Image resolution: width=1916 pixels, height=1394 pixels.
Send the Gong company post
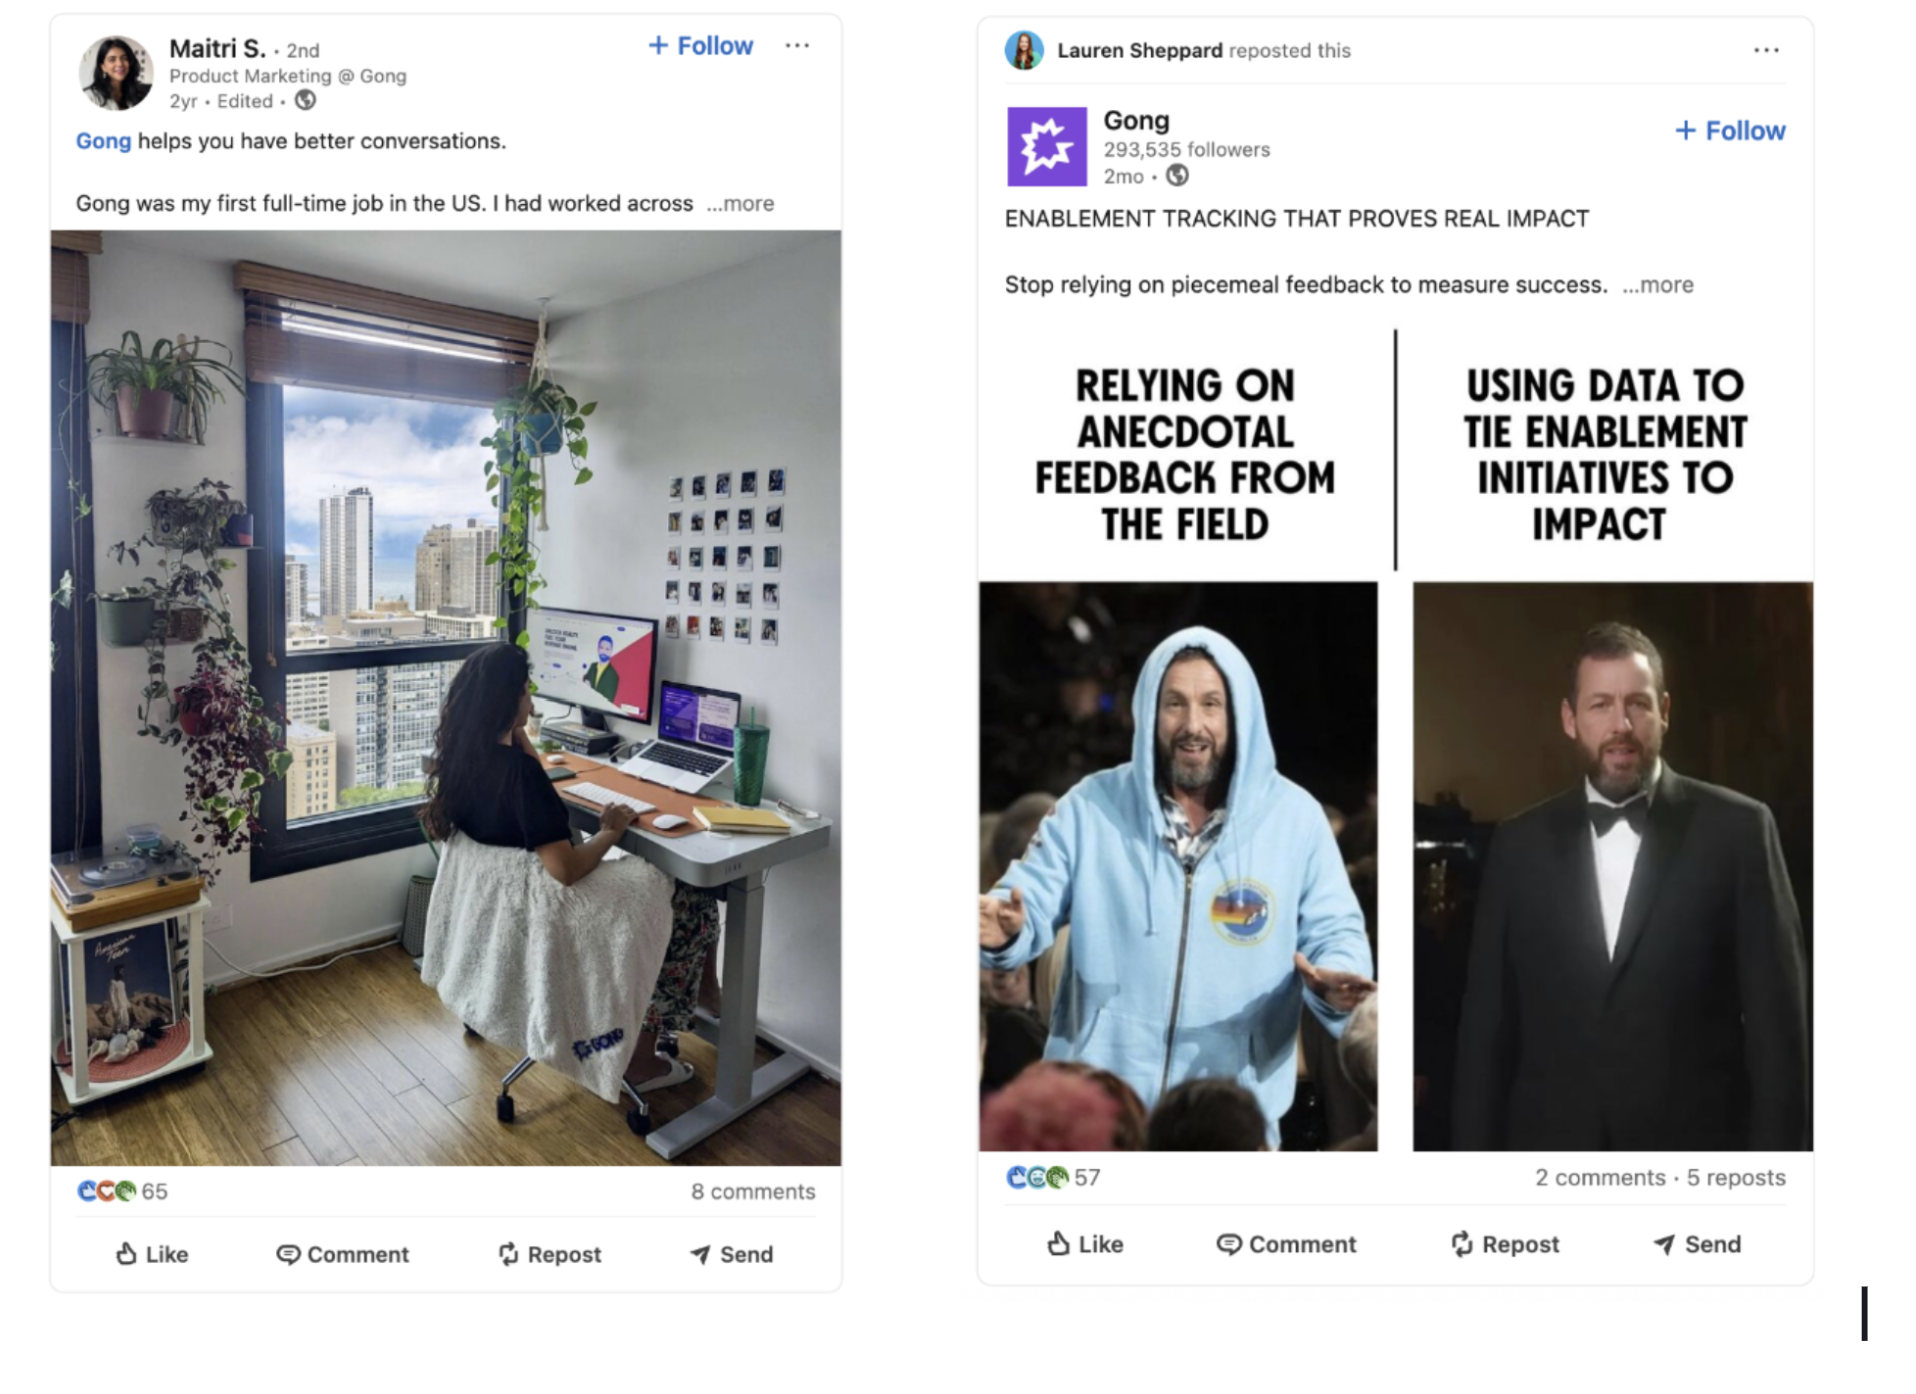[1696, 1244]
